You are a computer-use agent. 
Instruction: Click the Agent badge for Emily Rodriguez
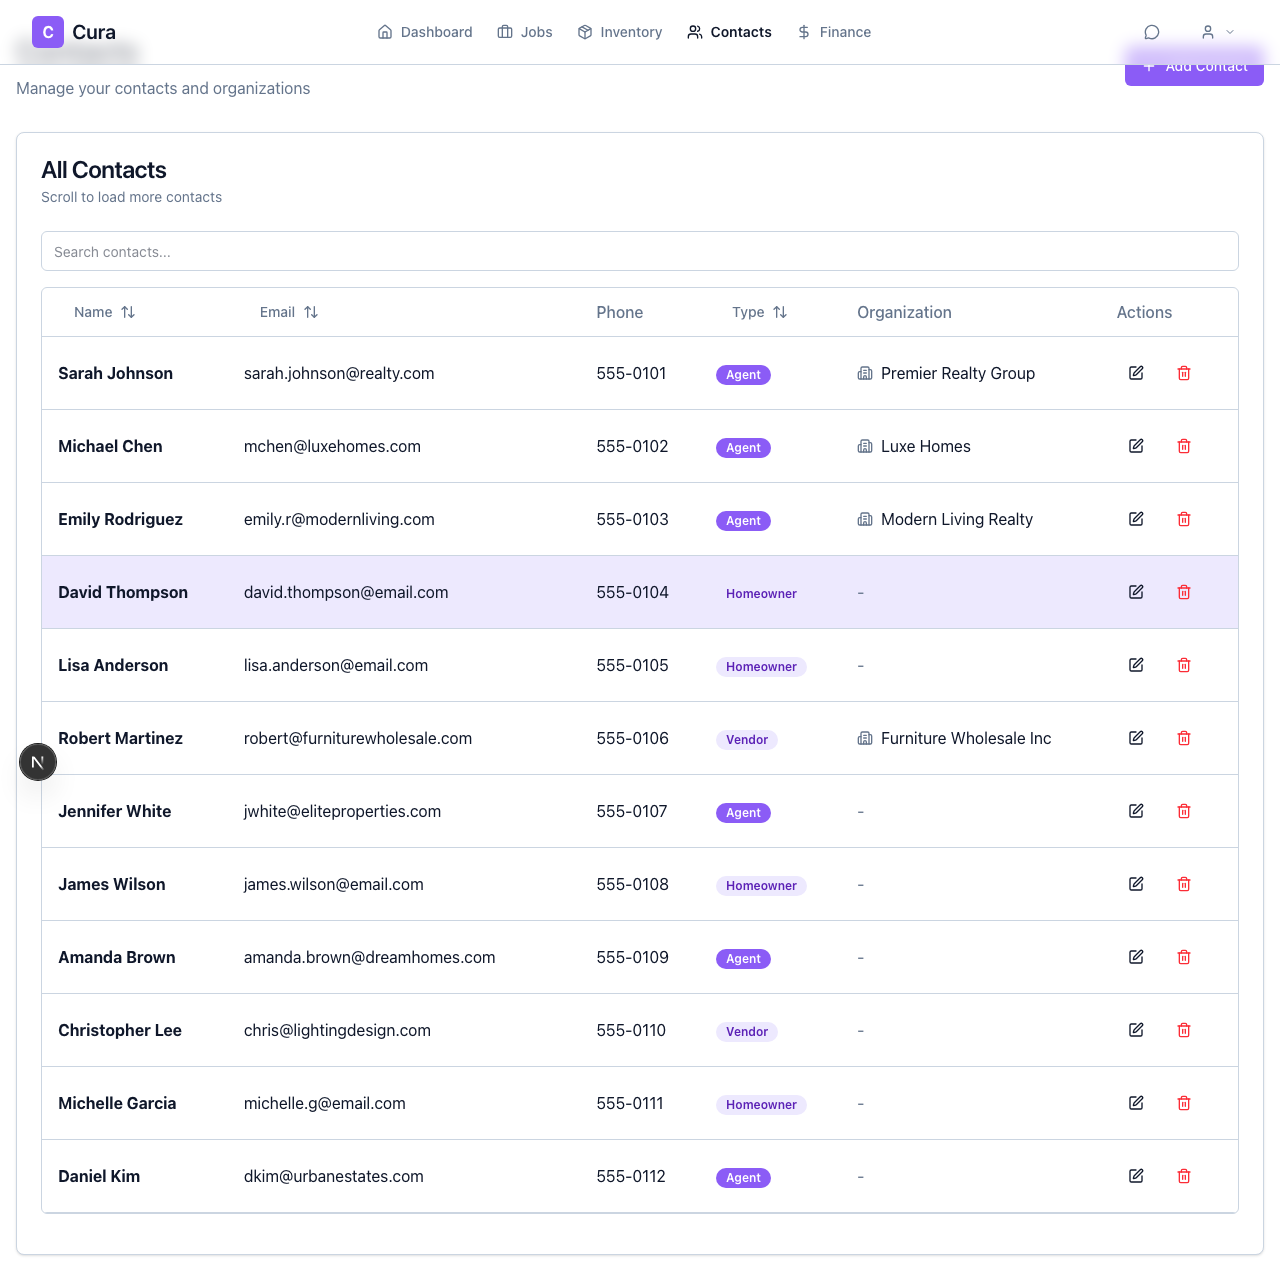[x=743, y=520]
